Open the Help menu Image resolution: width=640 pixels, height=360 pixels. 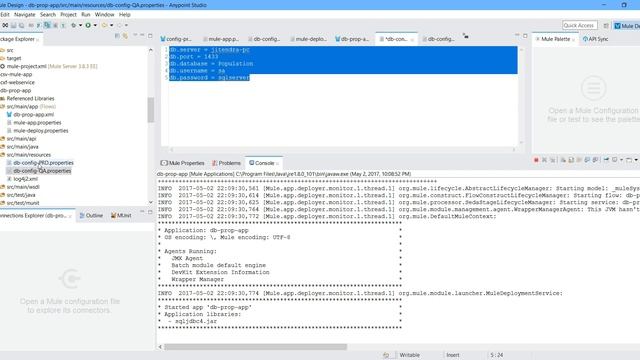tap(124, 15)
